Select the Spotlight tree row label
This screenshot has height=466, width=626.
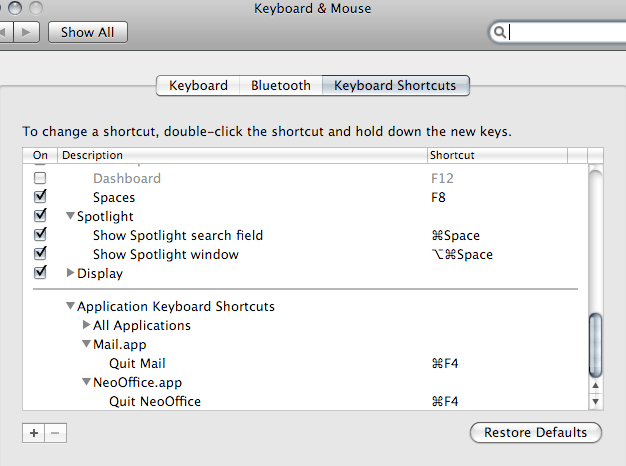pyautogui.click(x=105, y=216)
